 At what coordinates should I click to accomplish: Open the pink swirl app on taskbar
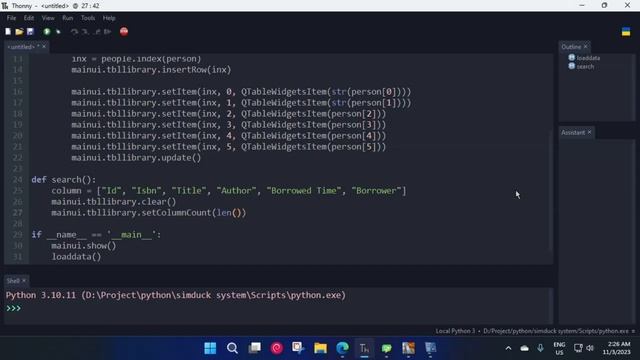tap(277, 348)
